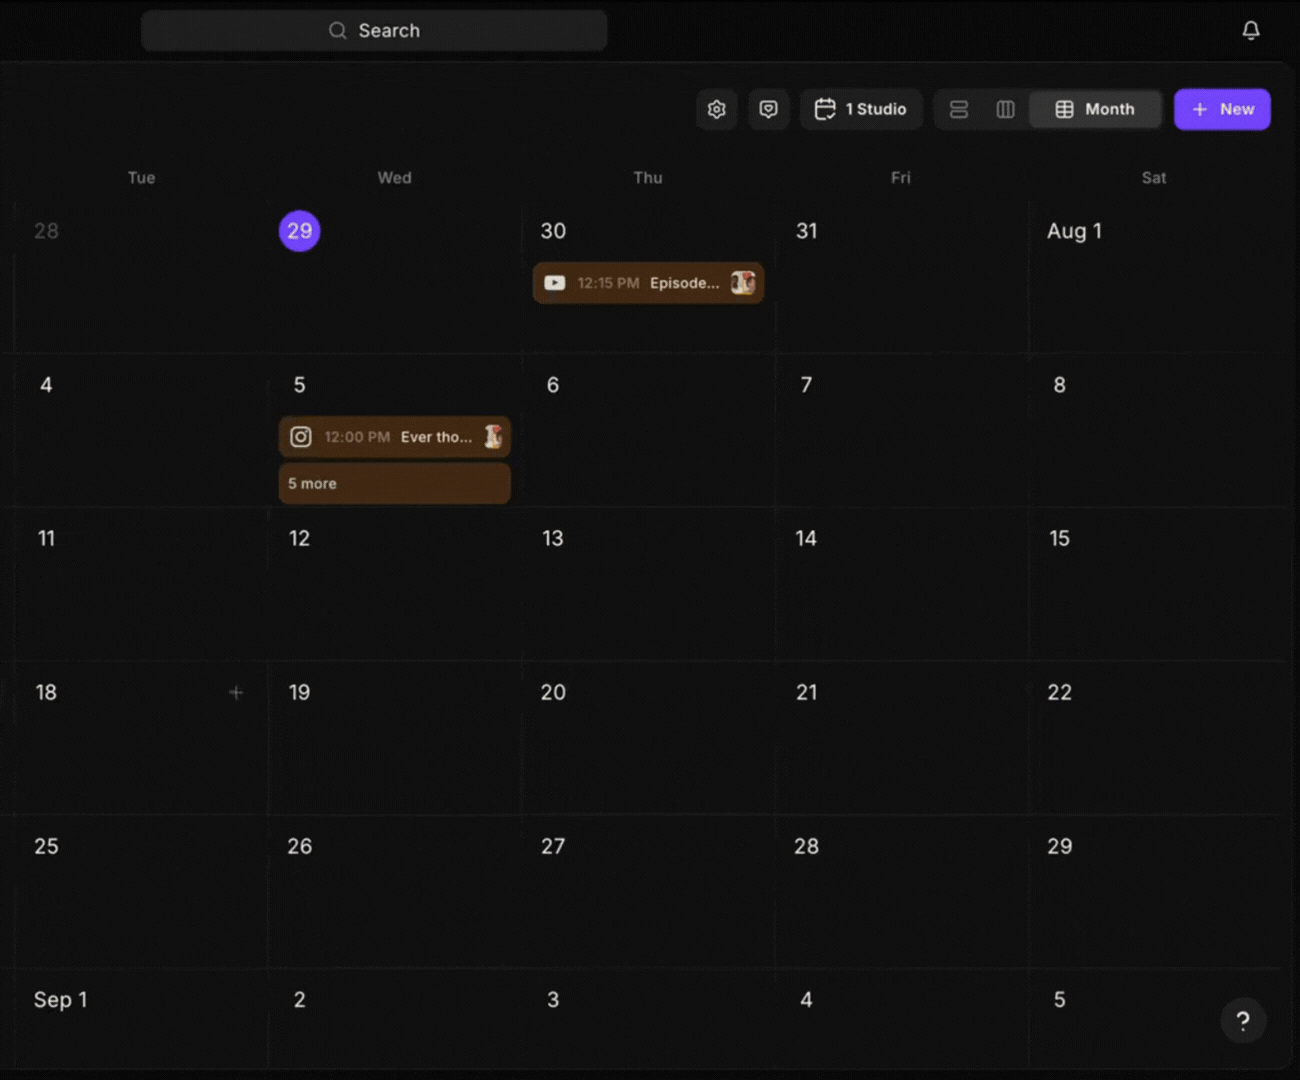Select date 15
The height and width of the screenshot is (1080, 1300).
point(1059,538)
